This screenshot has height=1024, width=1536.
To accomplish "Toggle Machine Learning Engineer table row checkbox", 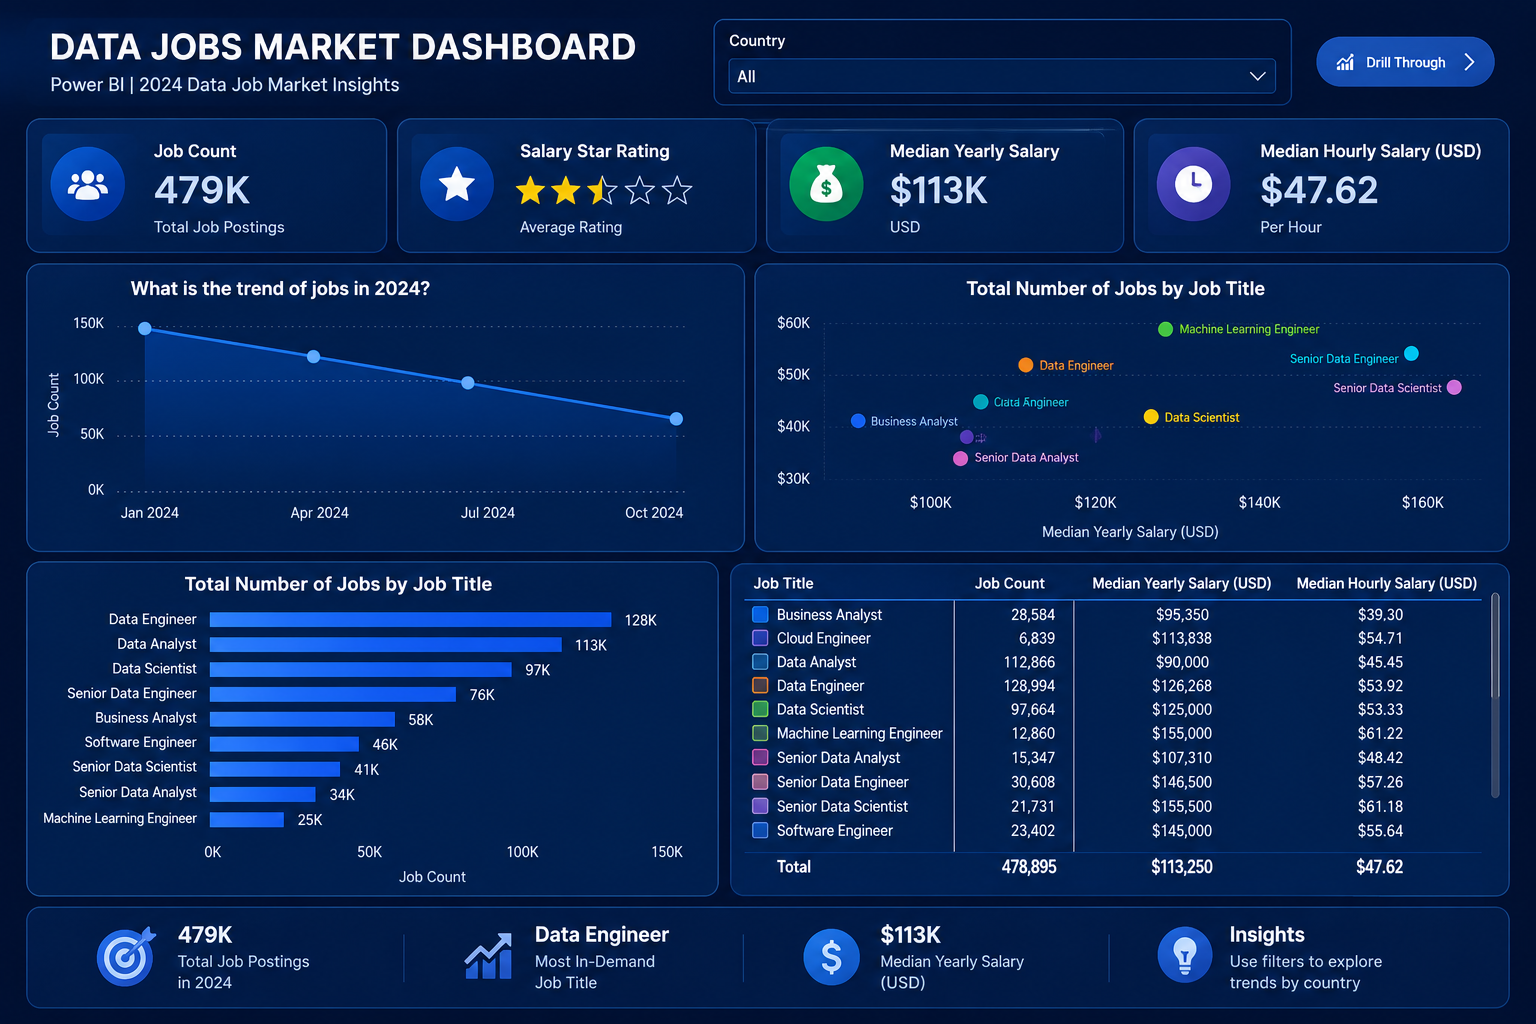I will (760, 733).
